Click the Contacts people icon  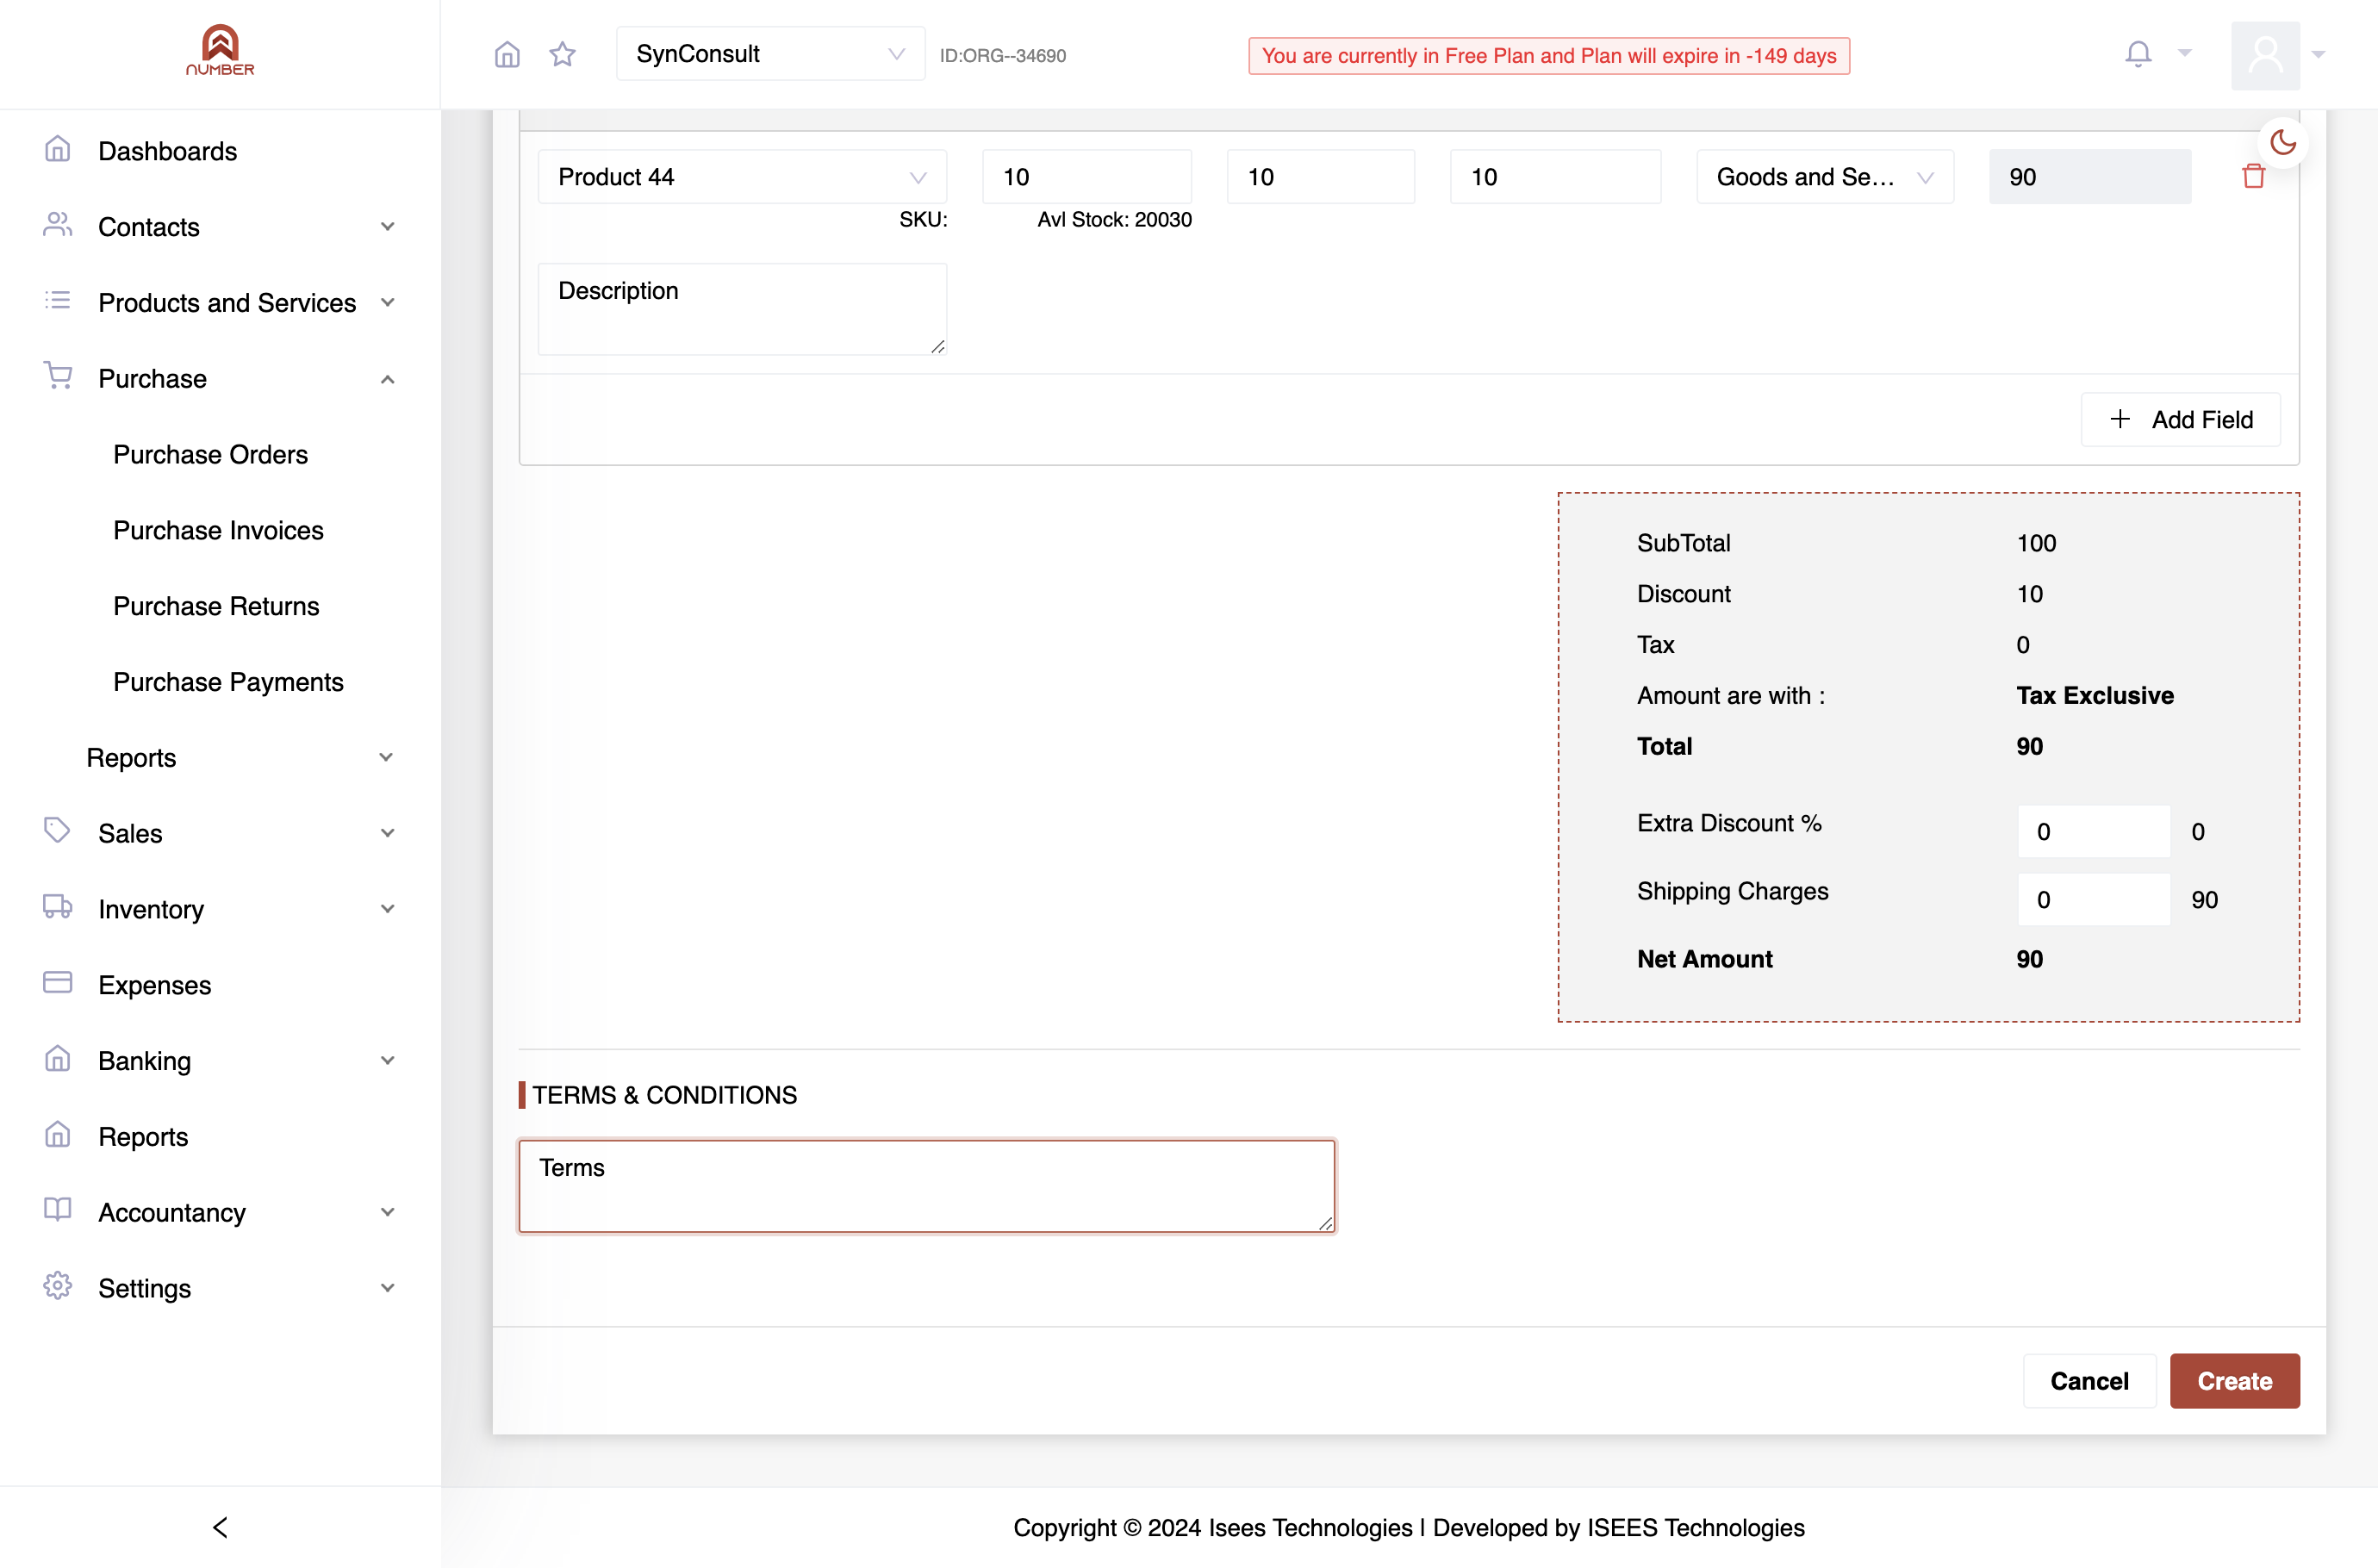click(x=58, y=225)
